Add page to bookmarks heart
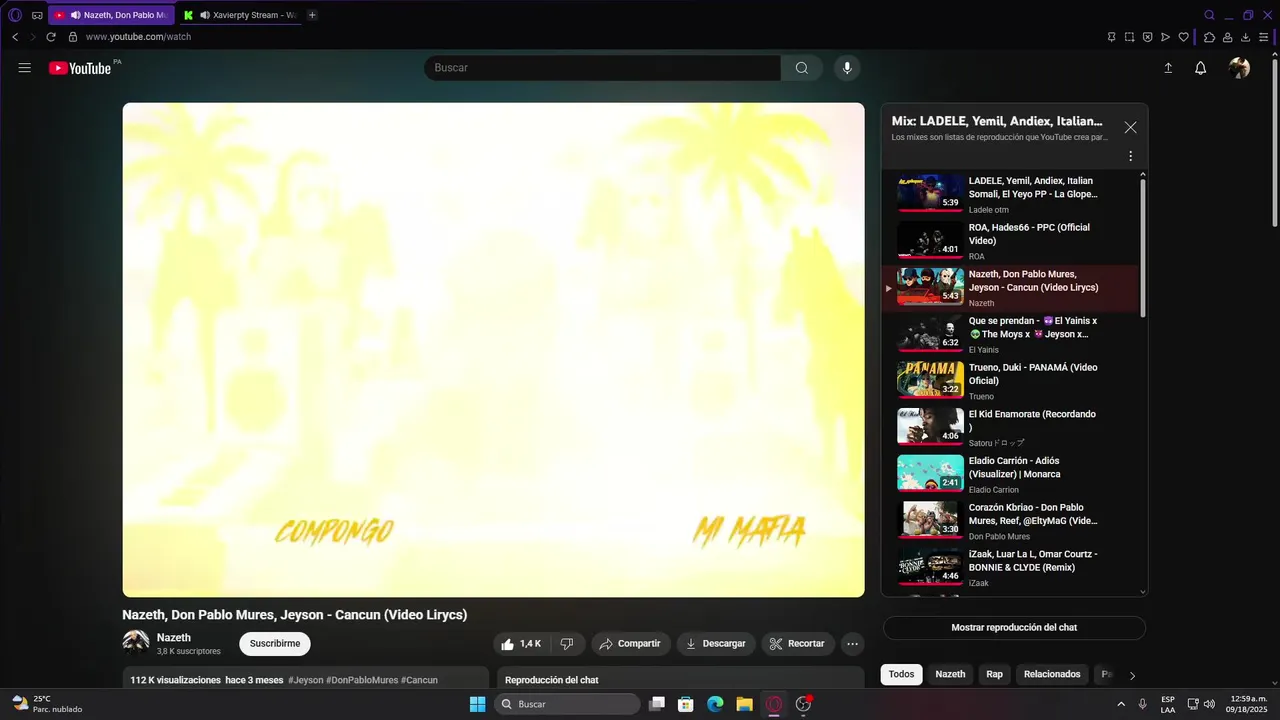The image size is (1280, 720). (1184, 37)
